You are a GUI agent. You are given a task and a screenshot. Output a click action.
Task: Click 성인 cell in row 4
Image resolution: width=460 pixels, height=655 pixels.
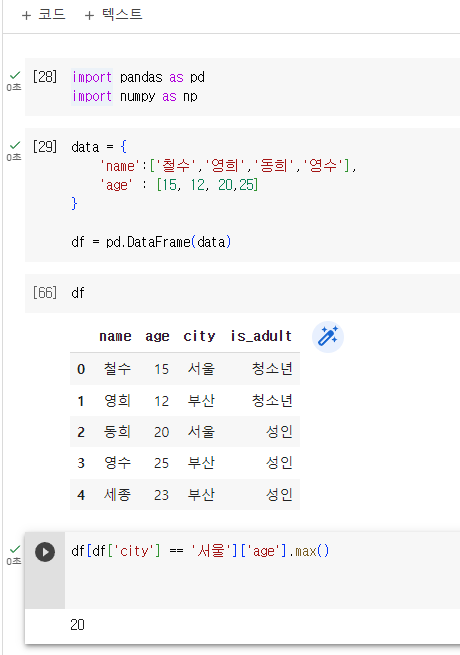pos(279,495)
